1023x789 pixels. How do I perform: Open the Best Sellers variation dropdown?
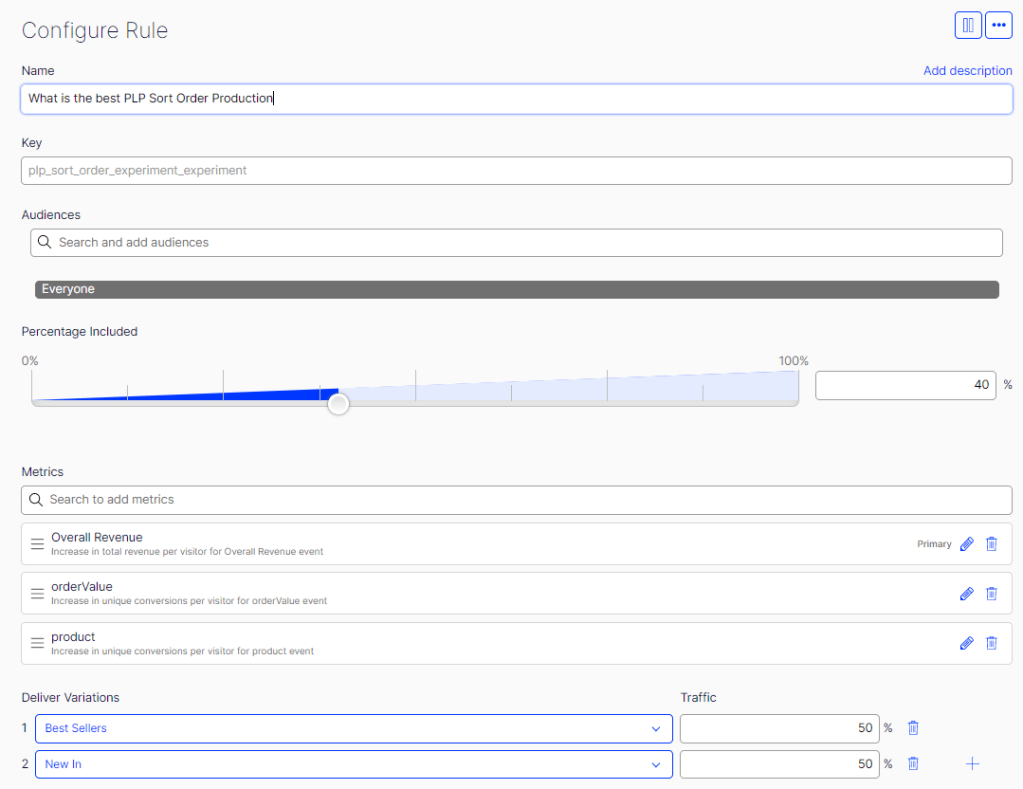tap(353, 728)
